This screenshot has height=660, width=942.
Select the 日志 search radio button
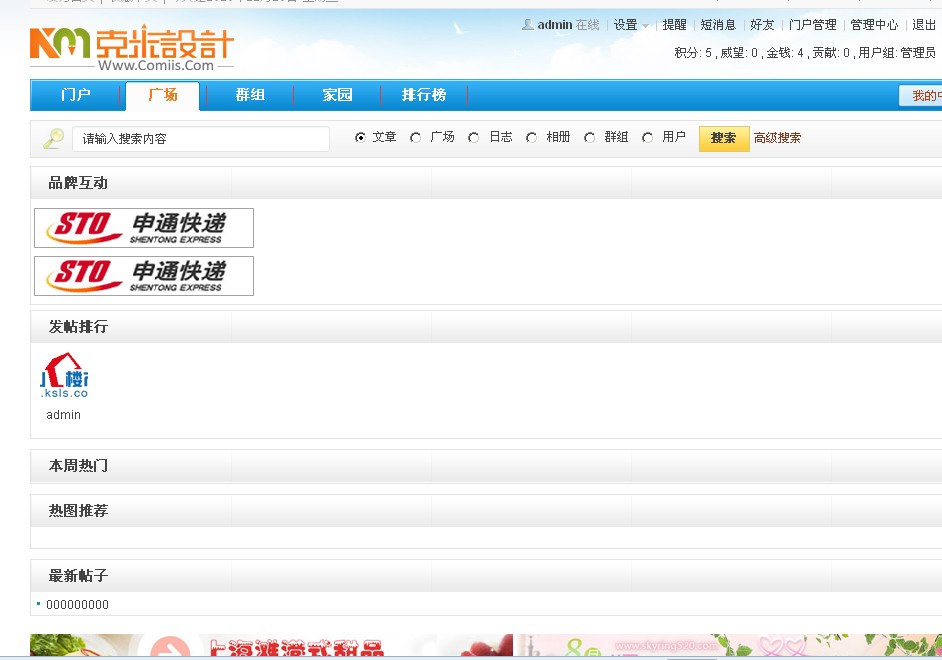[x=473, y=138]
